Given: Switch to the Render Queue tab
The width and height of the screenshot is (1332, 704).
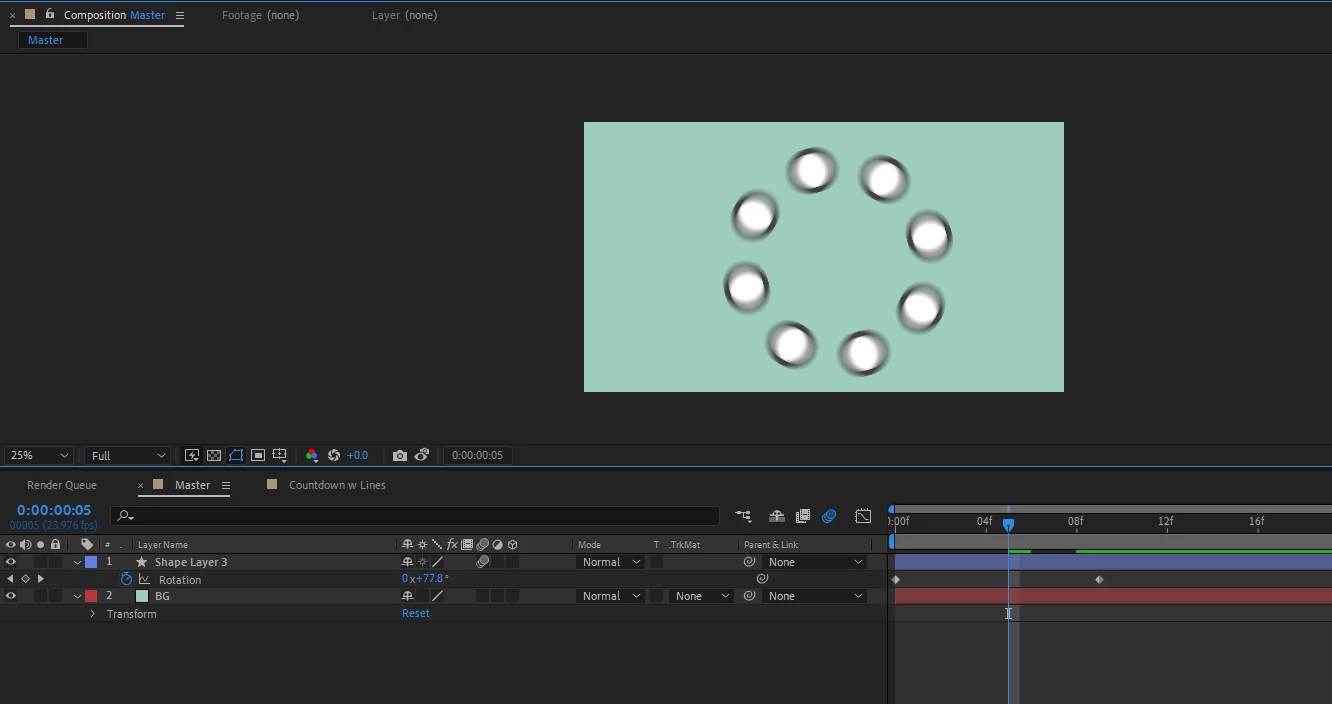Looking at the screenshot, I should click(x=62, y=485).
